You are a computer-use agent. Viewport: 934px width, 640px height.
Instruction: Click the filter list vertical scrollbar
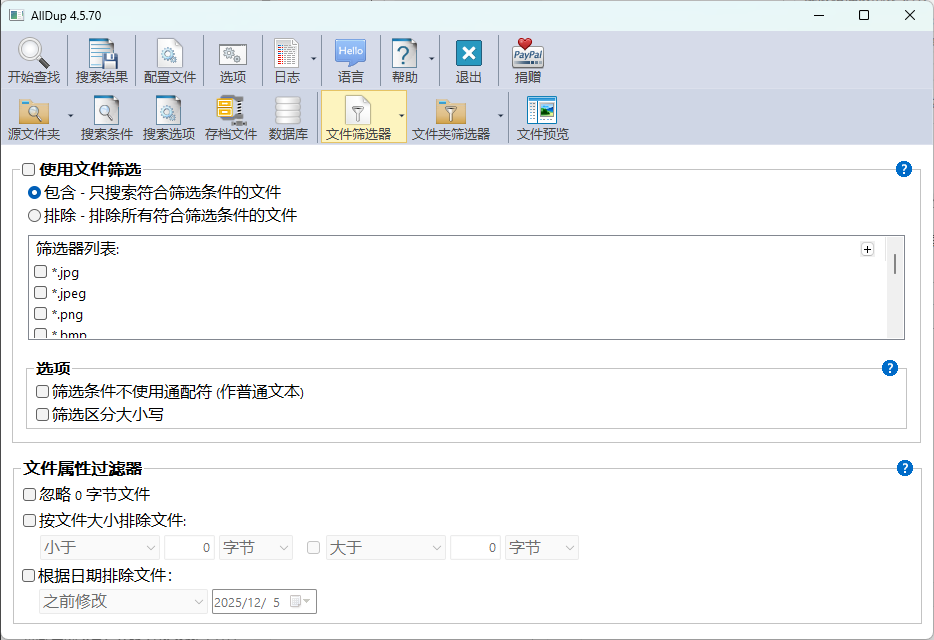pos(894,265)
